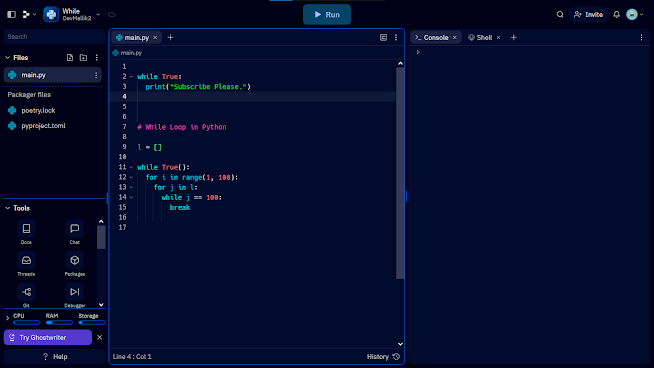Click the CPU usage bar

point(26,323)
